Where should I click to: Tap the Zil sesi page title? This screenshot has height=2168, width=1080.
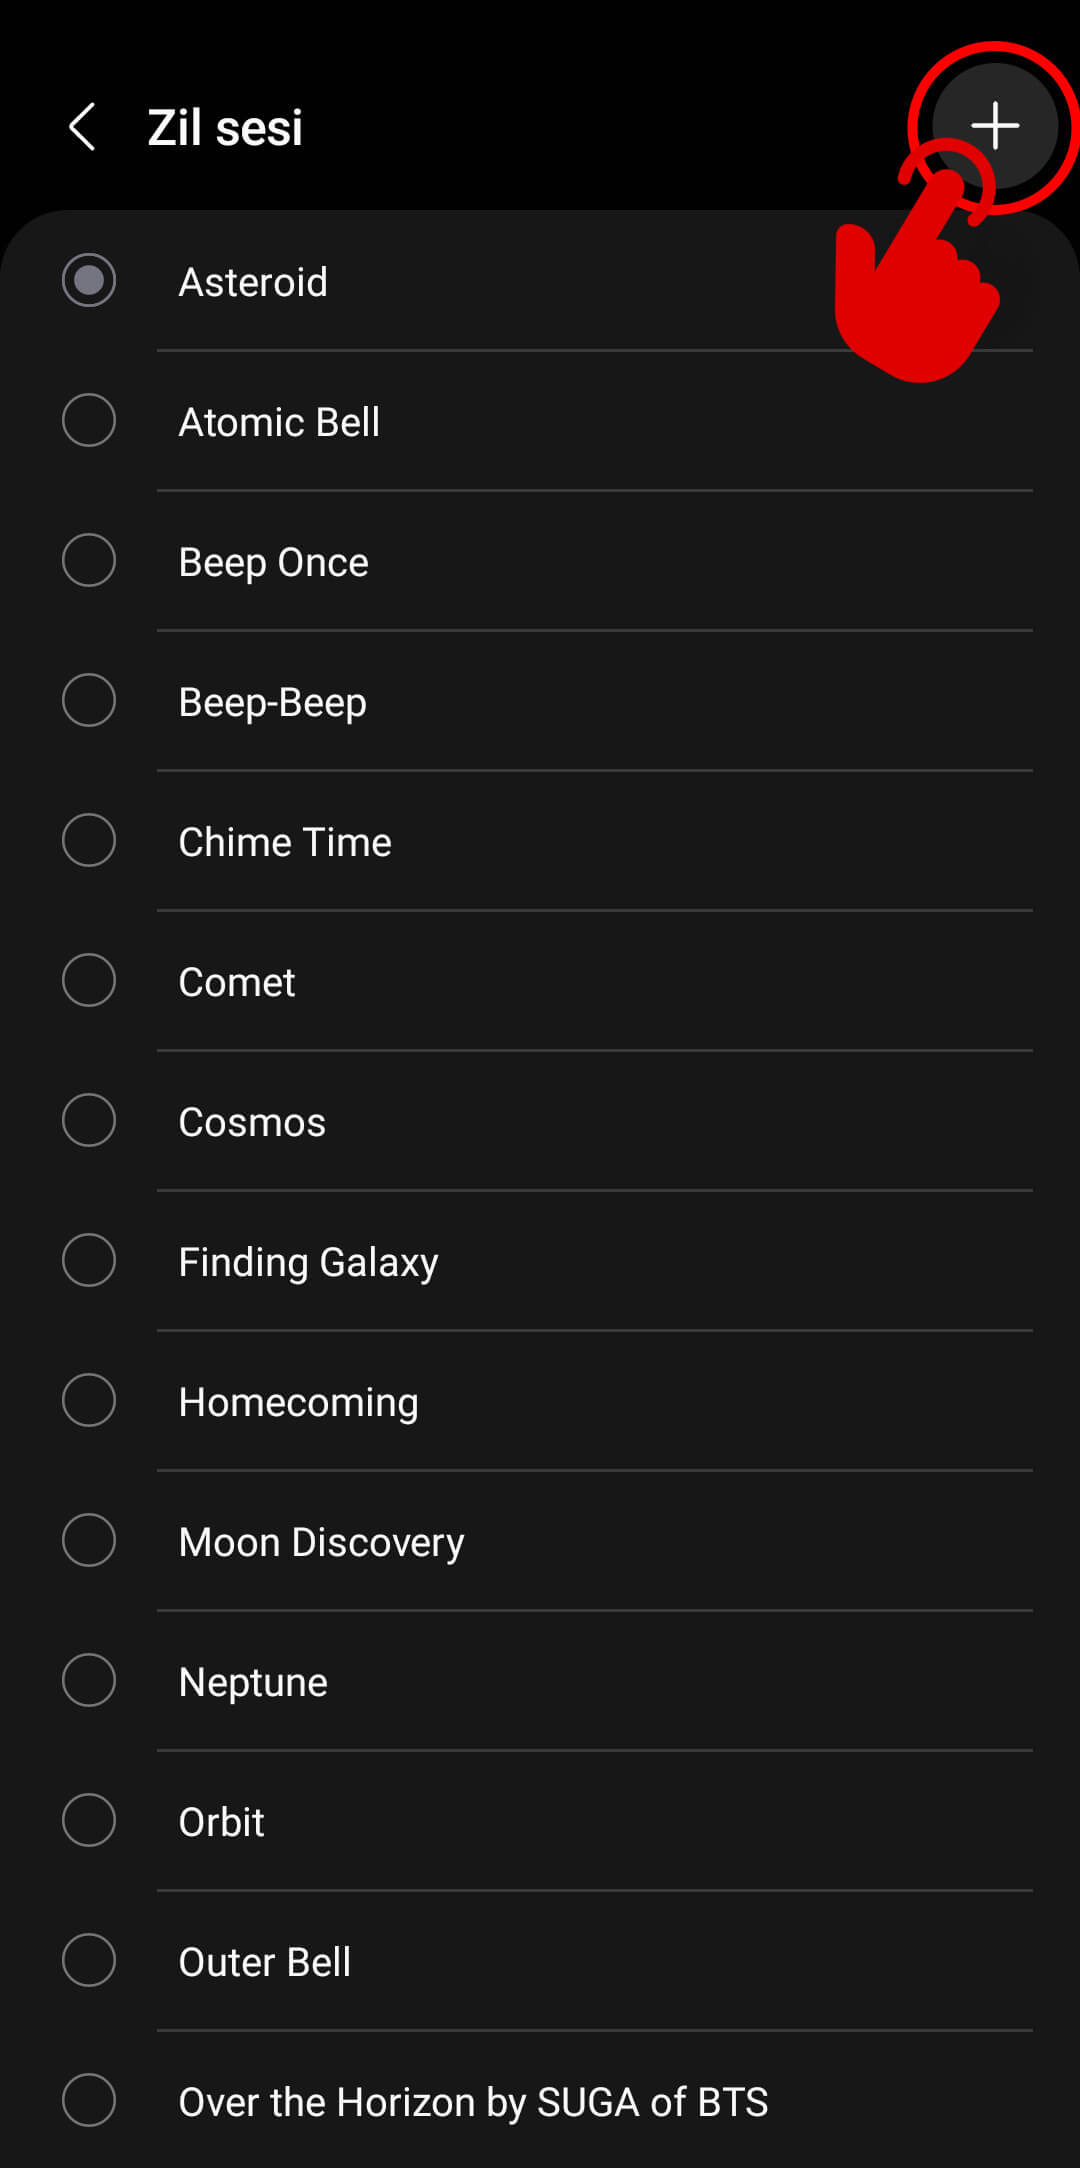coord(225,128)
